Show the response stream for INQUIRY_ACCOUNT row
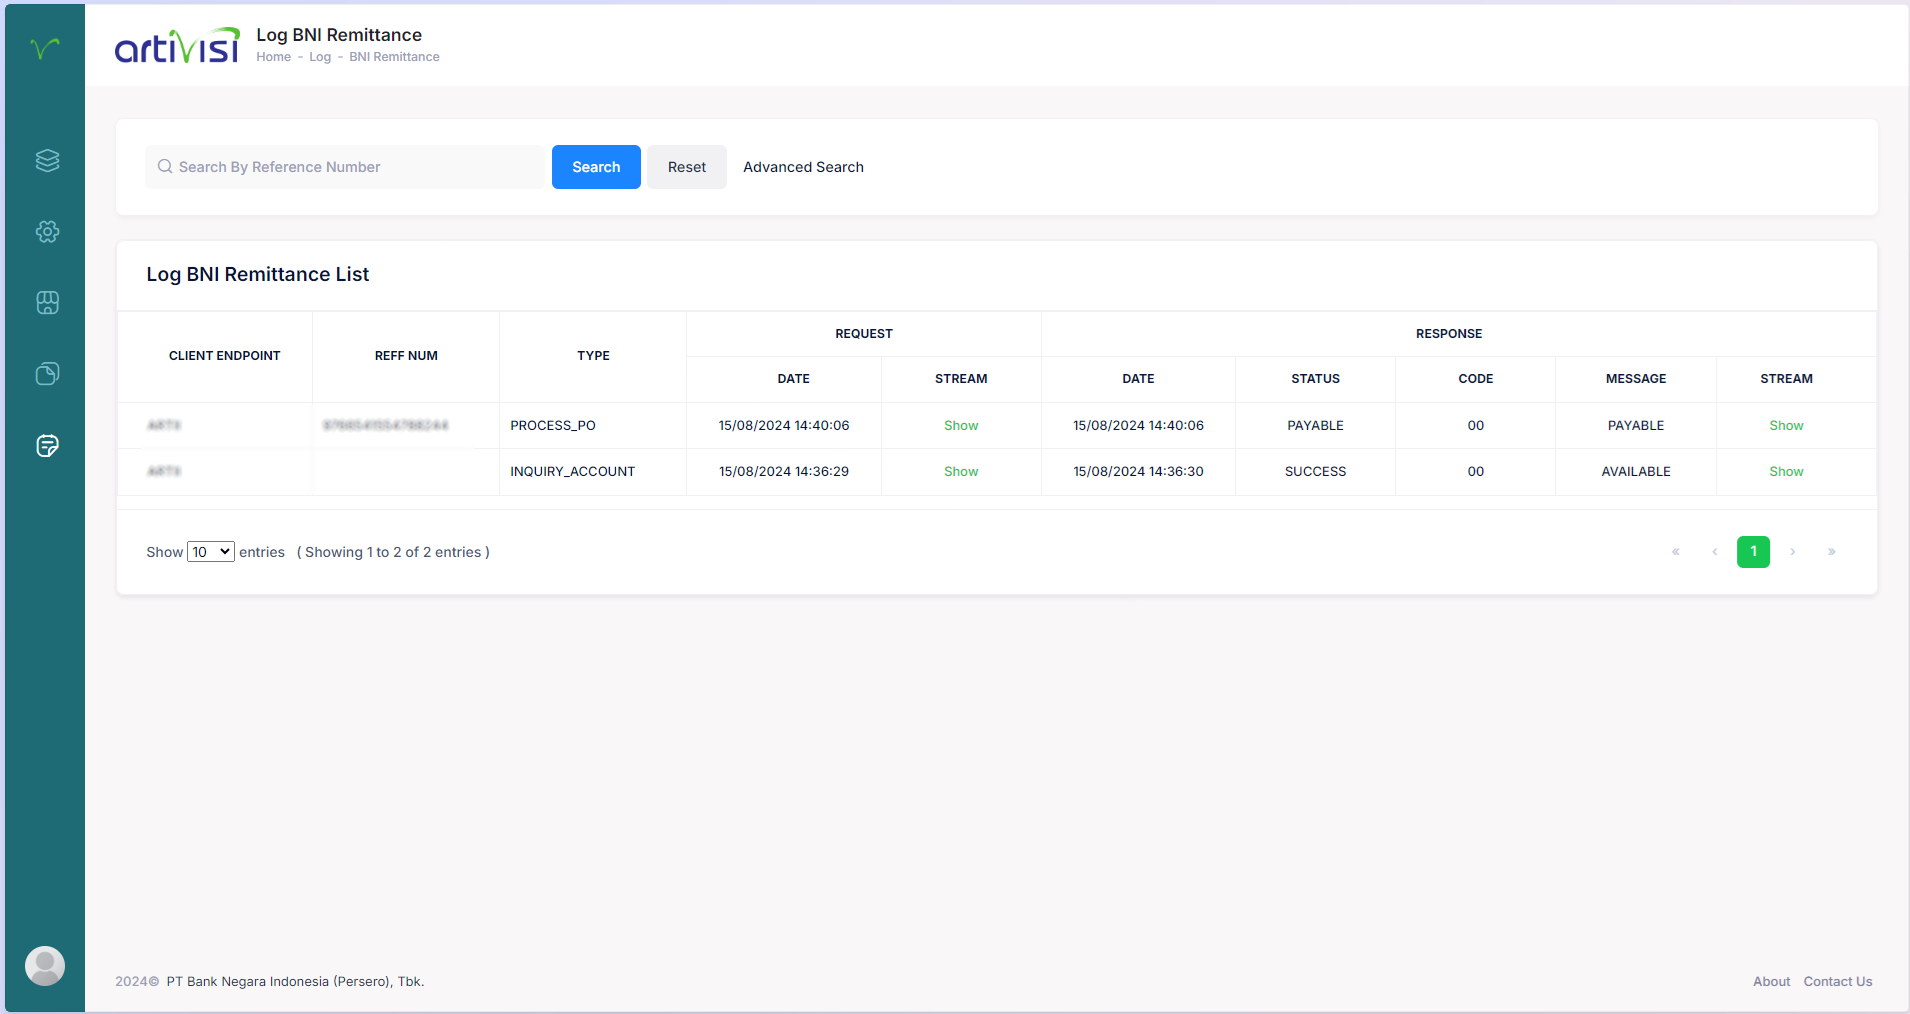Image resolution: width=1910 pixels, height=1014 pixels. (1785, 471)
